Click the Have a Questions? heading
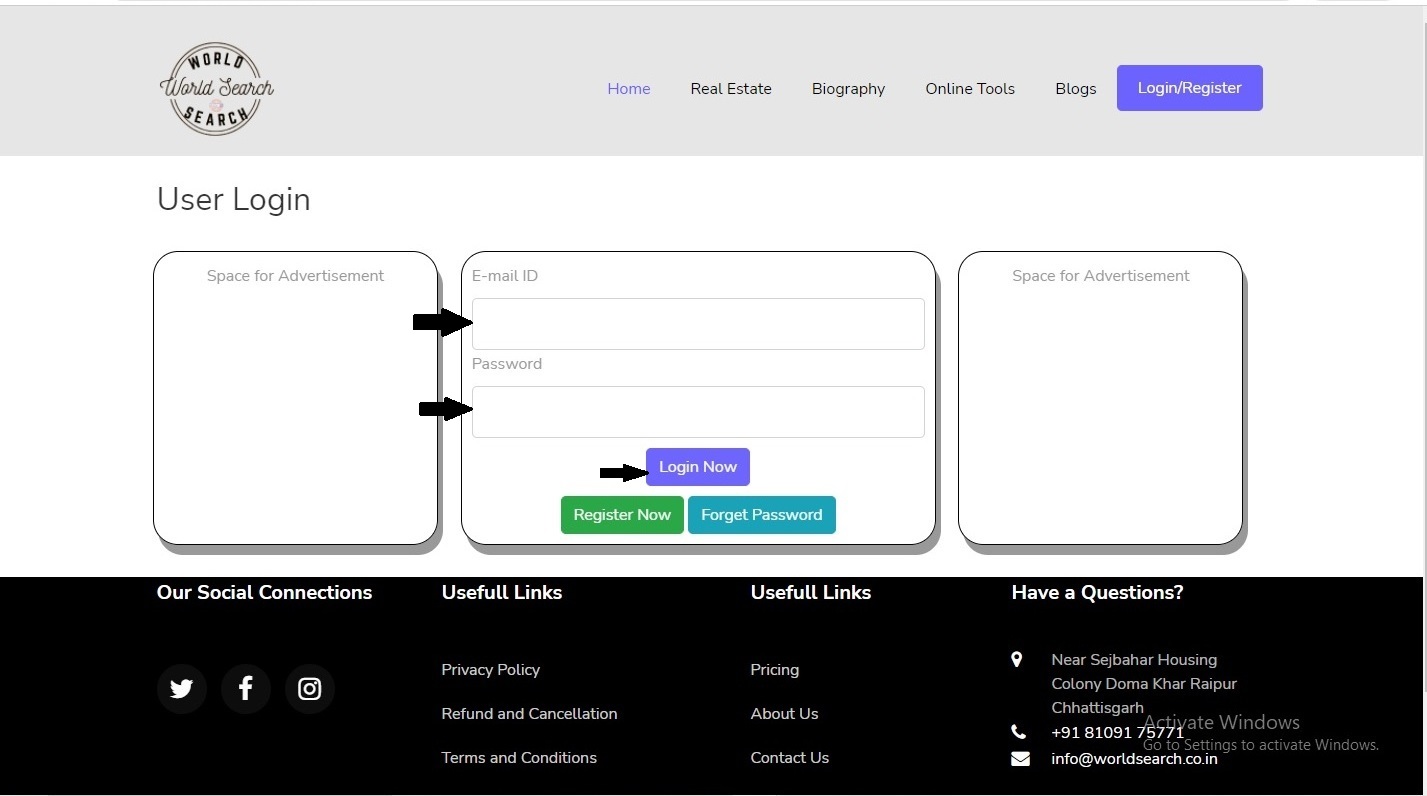 1097,593
